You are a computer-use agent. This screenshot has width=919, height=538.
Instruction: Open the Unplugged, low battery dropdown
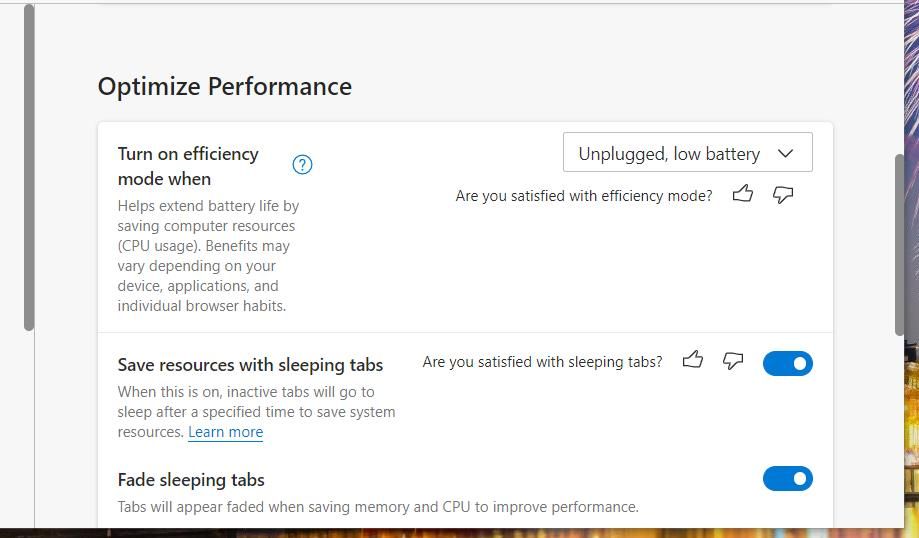687,152
